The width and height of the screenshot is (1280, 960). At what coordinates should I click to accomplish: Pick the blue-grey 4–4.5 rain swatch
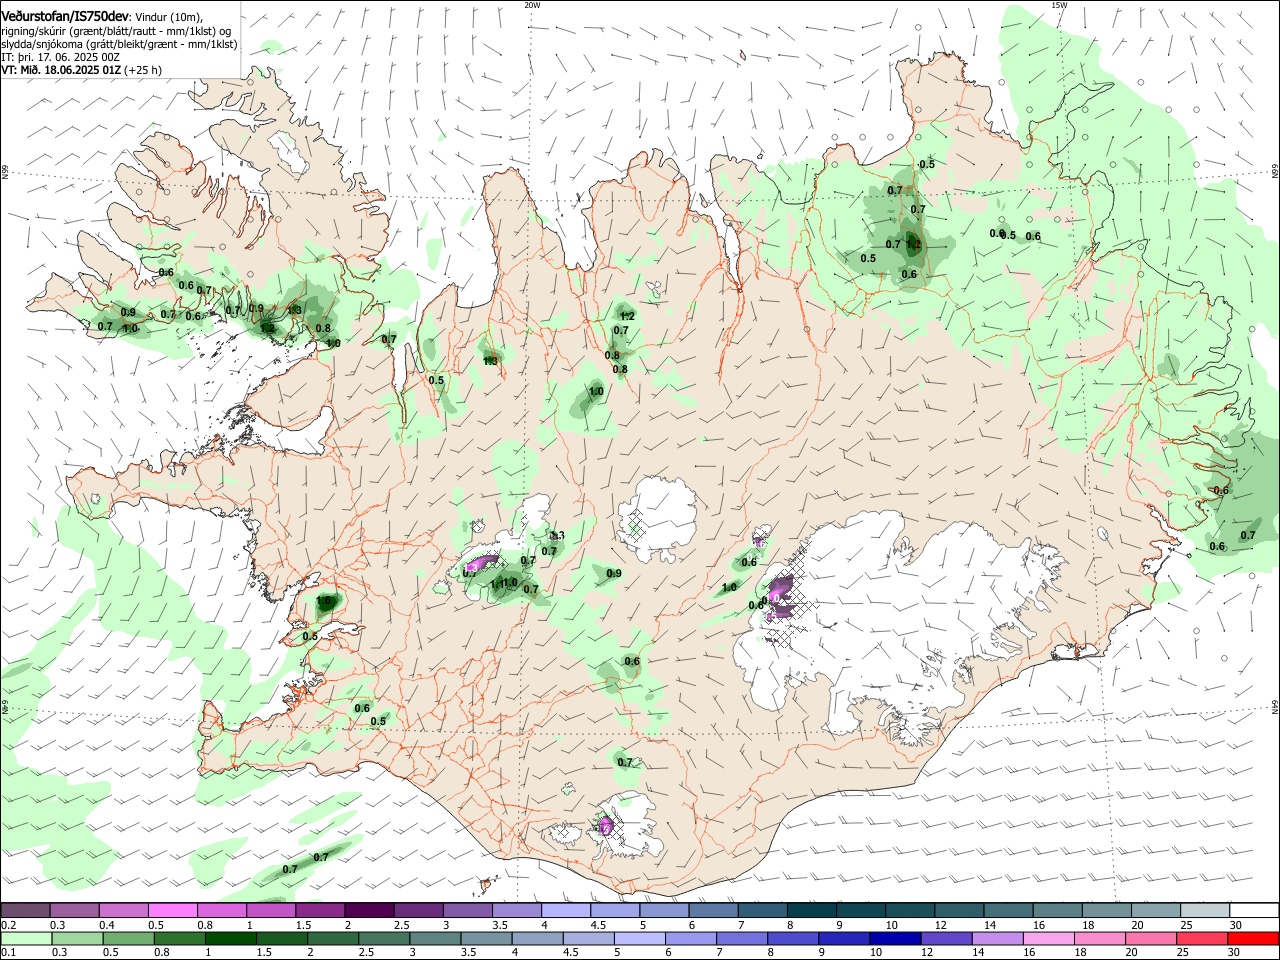(x=537, y=938)
